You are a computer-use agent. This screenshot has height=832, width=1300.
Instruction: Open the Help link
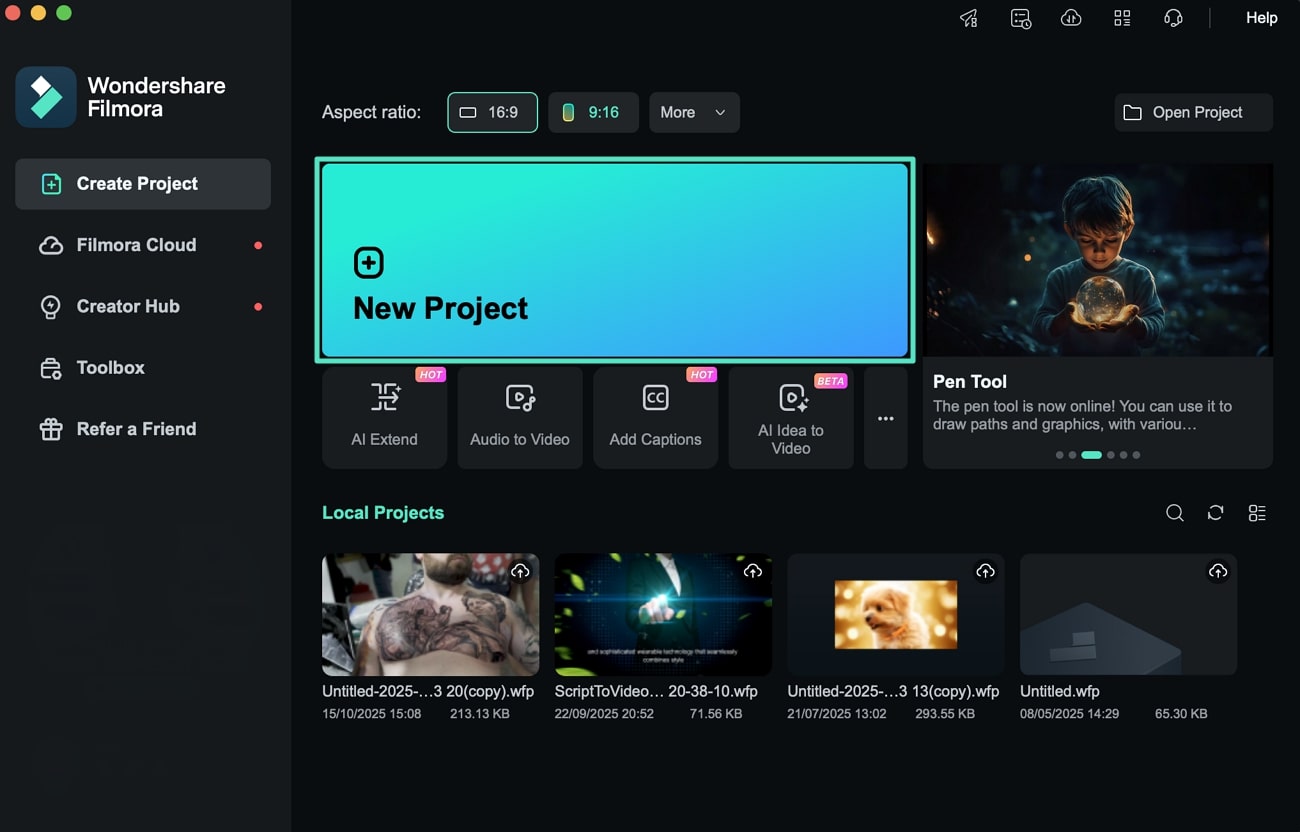pyautogui.click(x=1260, y=18)
